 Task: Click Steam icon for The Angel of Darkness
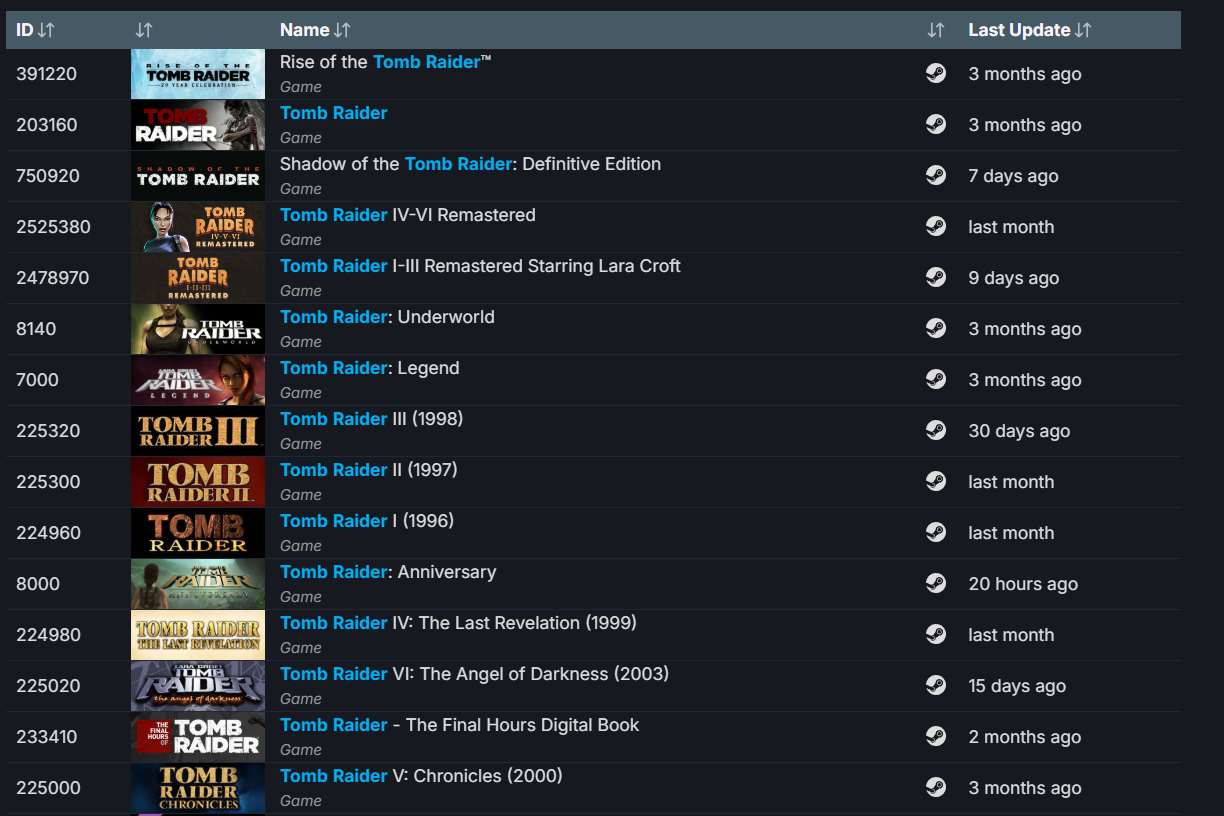pos(936,685)
